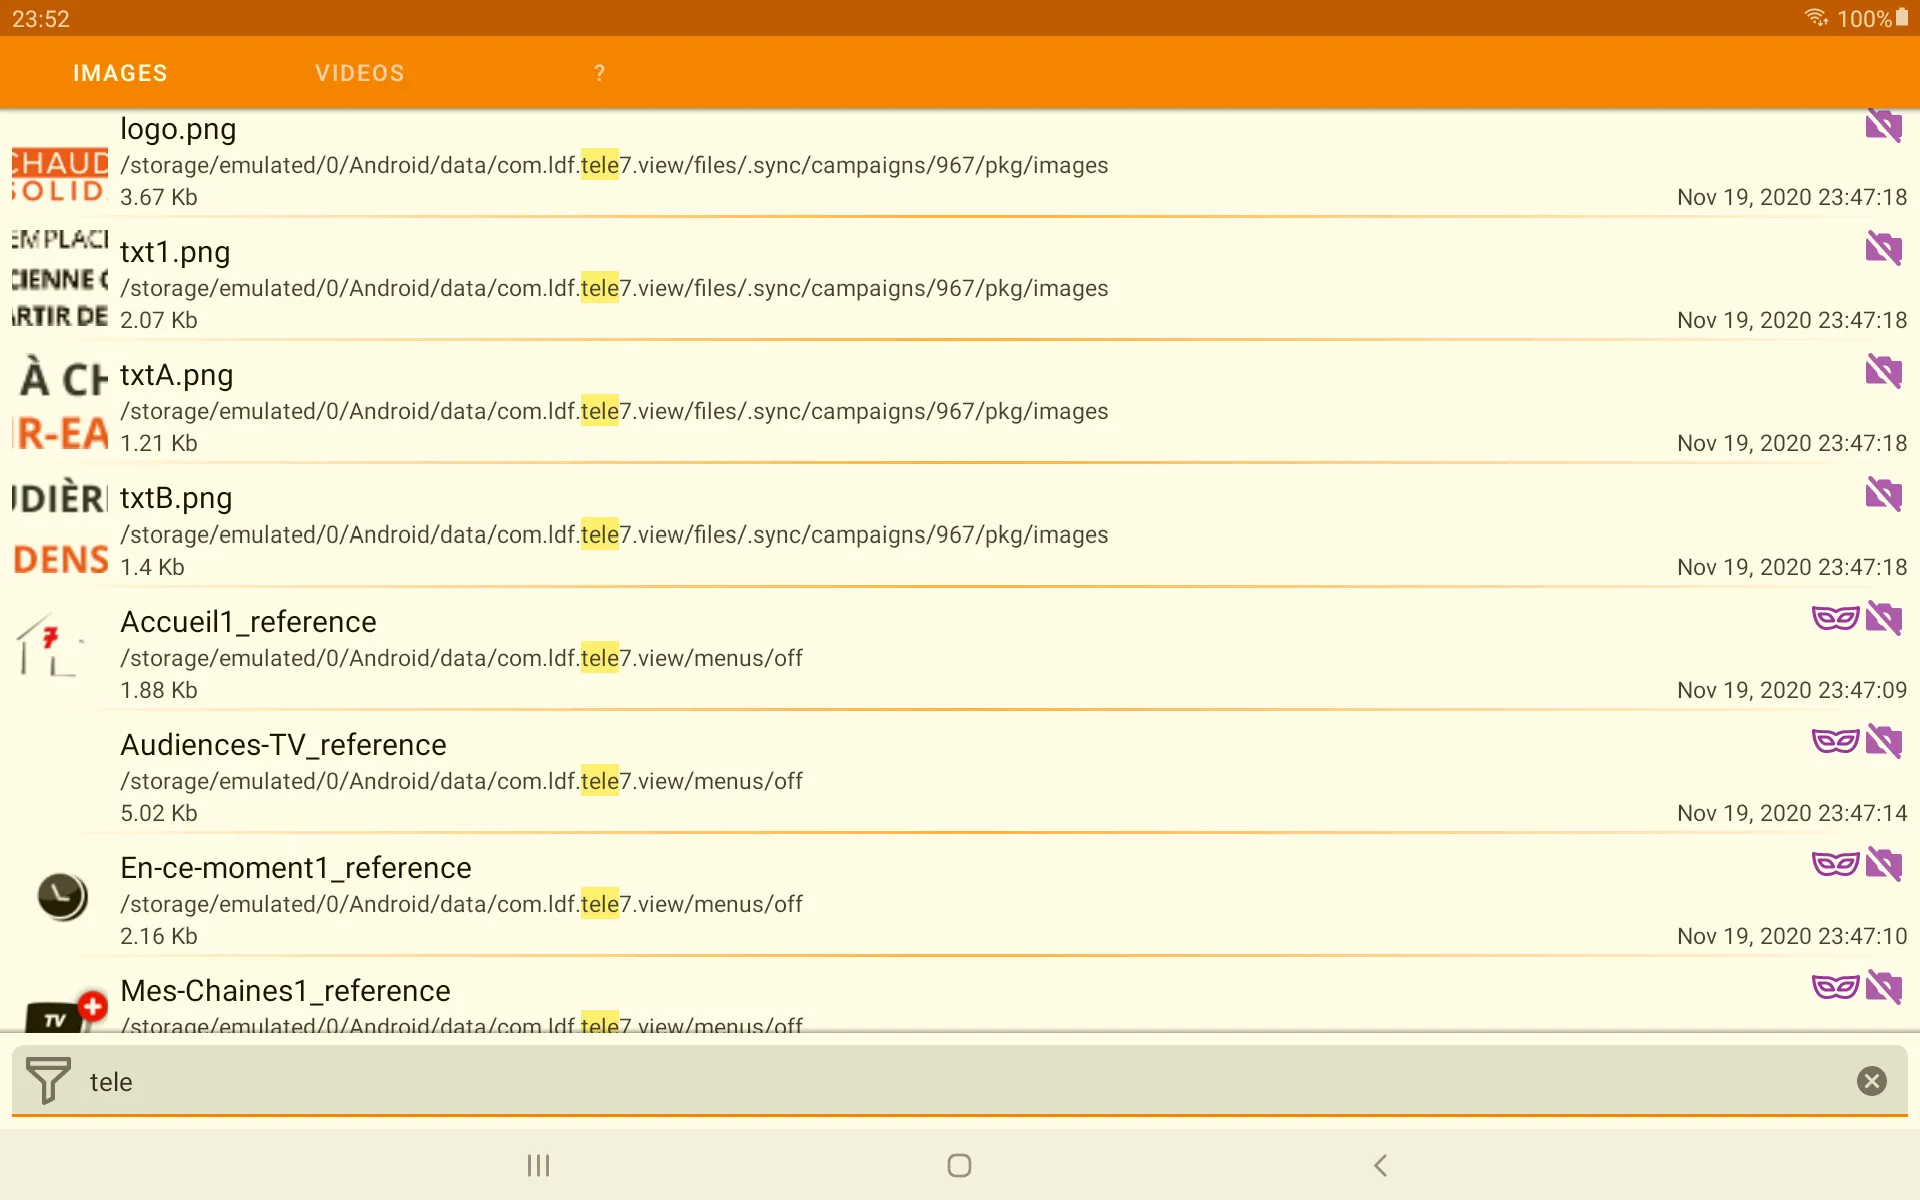Tap the no-camera icon on Mes-Chaines1_reference row

(1883, 987)
